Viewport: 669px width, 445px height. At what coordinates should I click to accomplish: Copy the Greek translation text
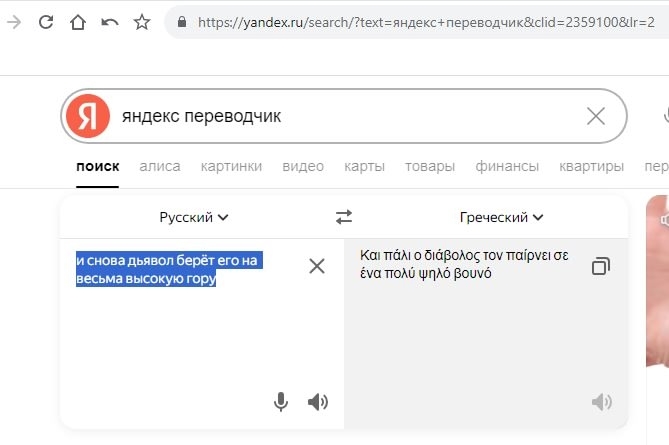[600, 266]
